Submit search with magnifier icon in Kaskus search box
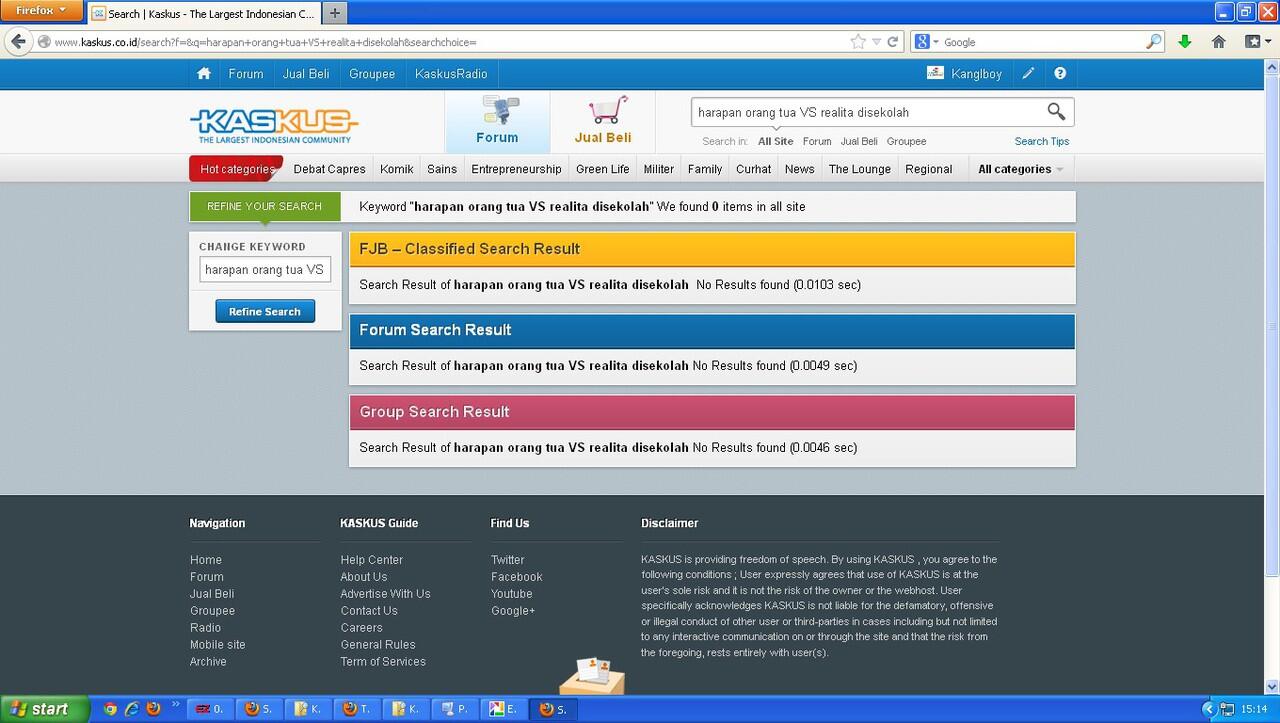Image resolution: width=1280 pixels, height=723 pixels. tap(1056, 112)
